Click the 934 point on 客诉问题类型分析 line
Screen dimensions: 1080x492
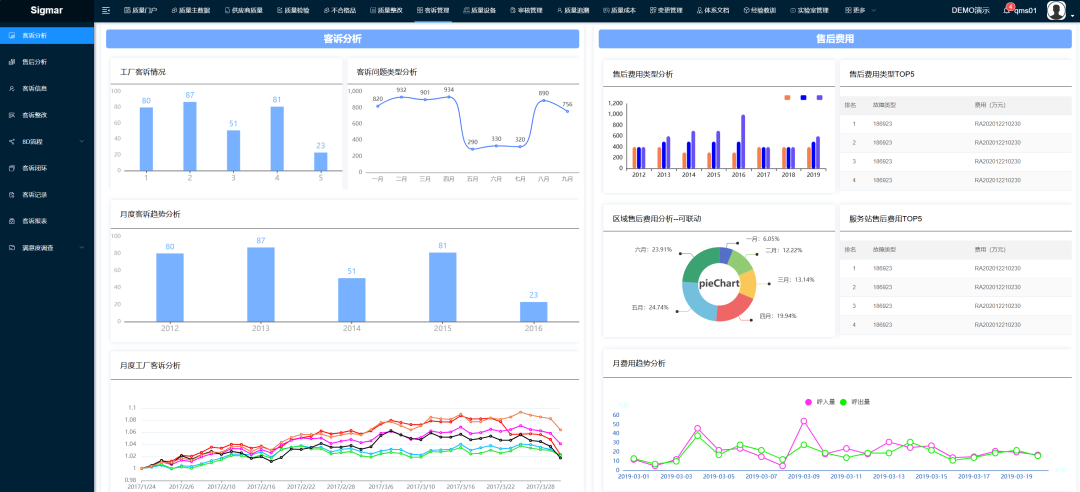click(x=449, y=96)
